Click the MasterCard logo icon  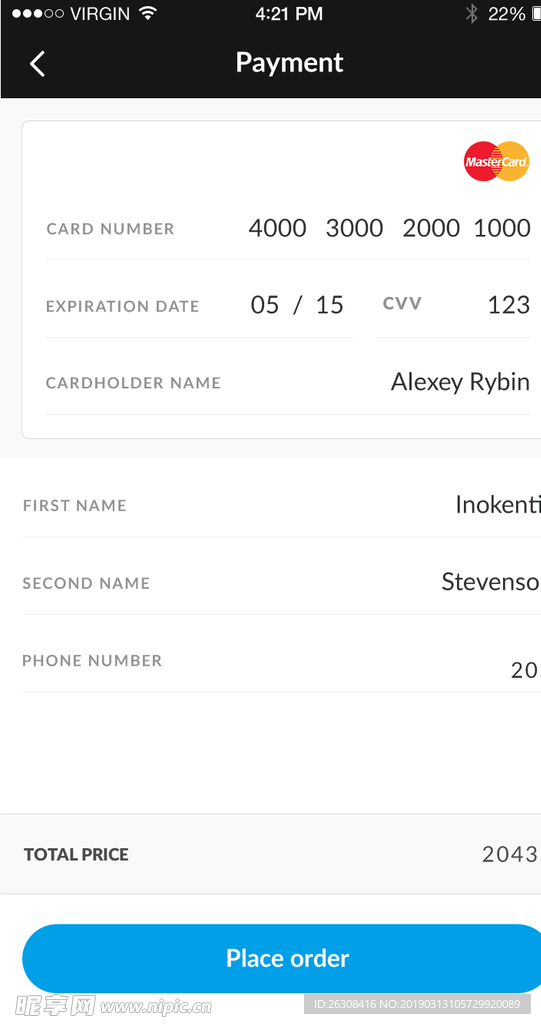(x=497, y=161)
